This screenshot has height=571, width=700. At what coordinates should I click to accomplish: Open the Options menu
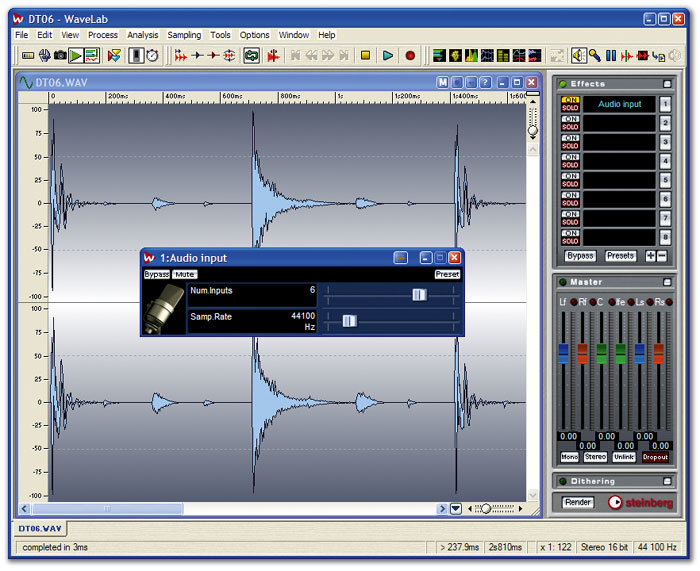[254, 35]
